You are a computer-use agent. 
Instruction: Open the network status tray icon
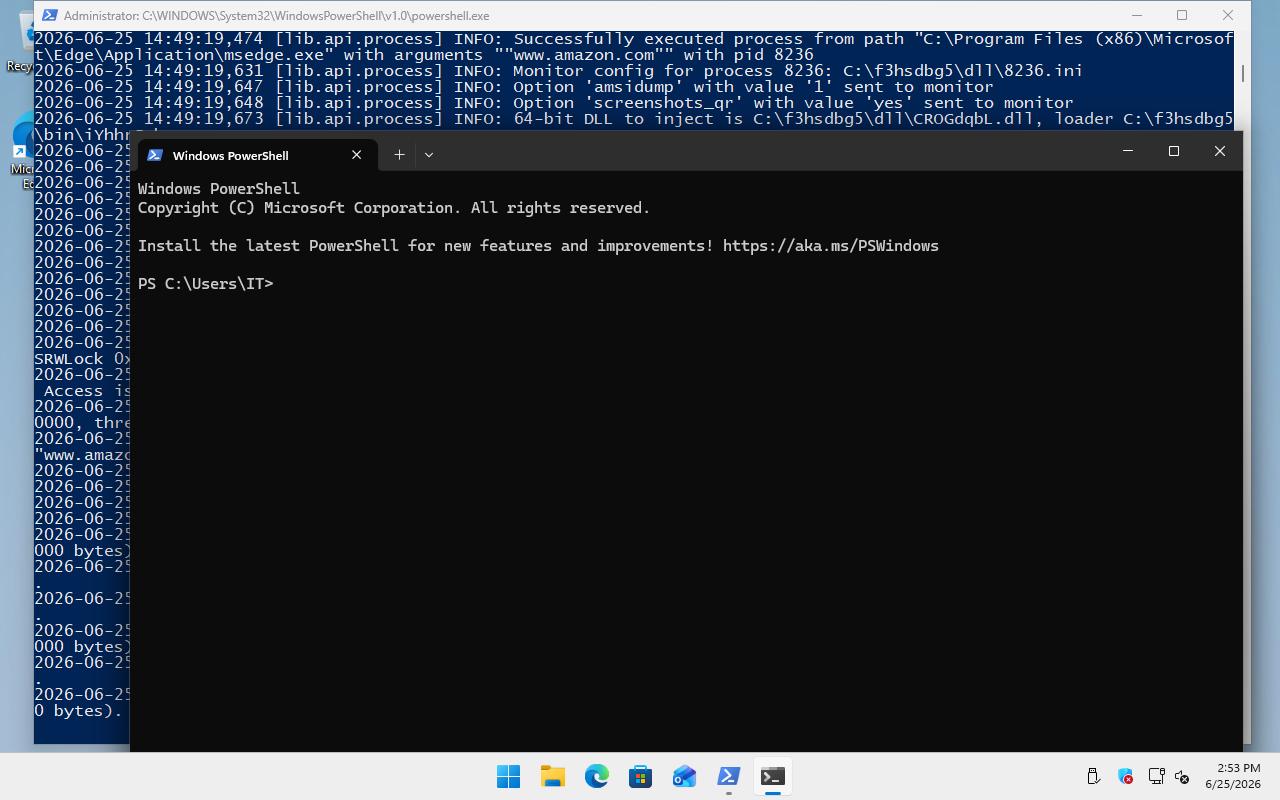(1156, 776)
